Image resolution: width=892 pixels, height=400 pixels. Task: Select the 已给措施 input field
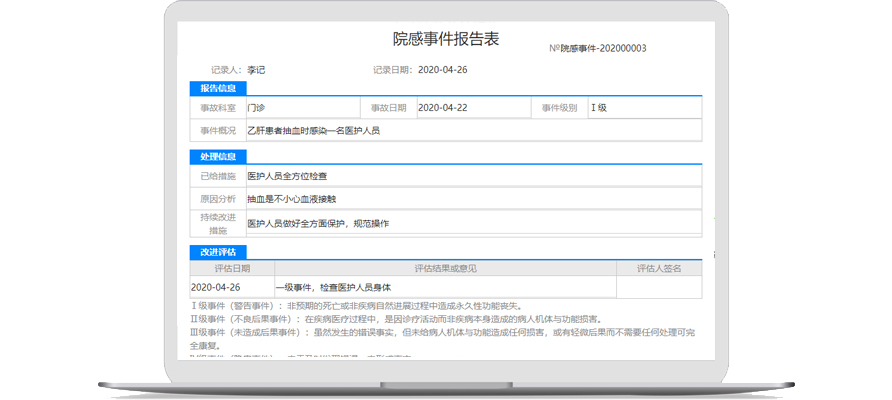pyautogui.click(x=472, y=176)
